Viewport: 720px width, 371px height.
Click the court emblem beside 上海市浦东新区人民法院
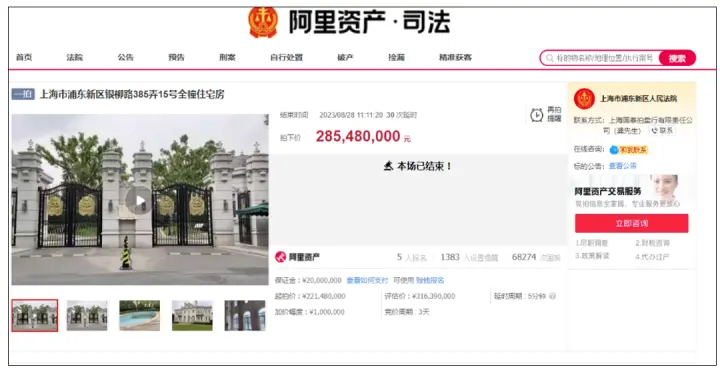(x=584, y=99)
